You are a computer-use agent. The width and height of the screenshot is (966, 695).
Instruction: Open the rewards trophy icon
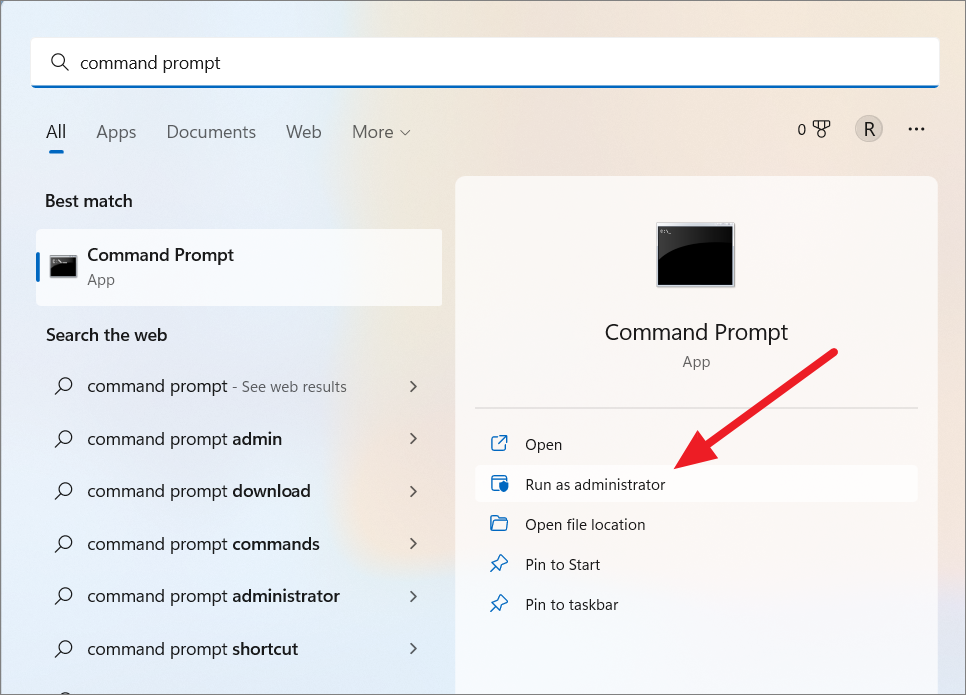821,129
